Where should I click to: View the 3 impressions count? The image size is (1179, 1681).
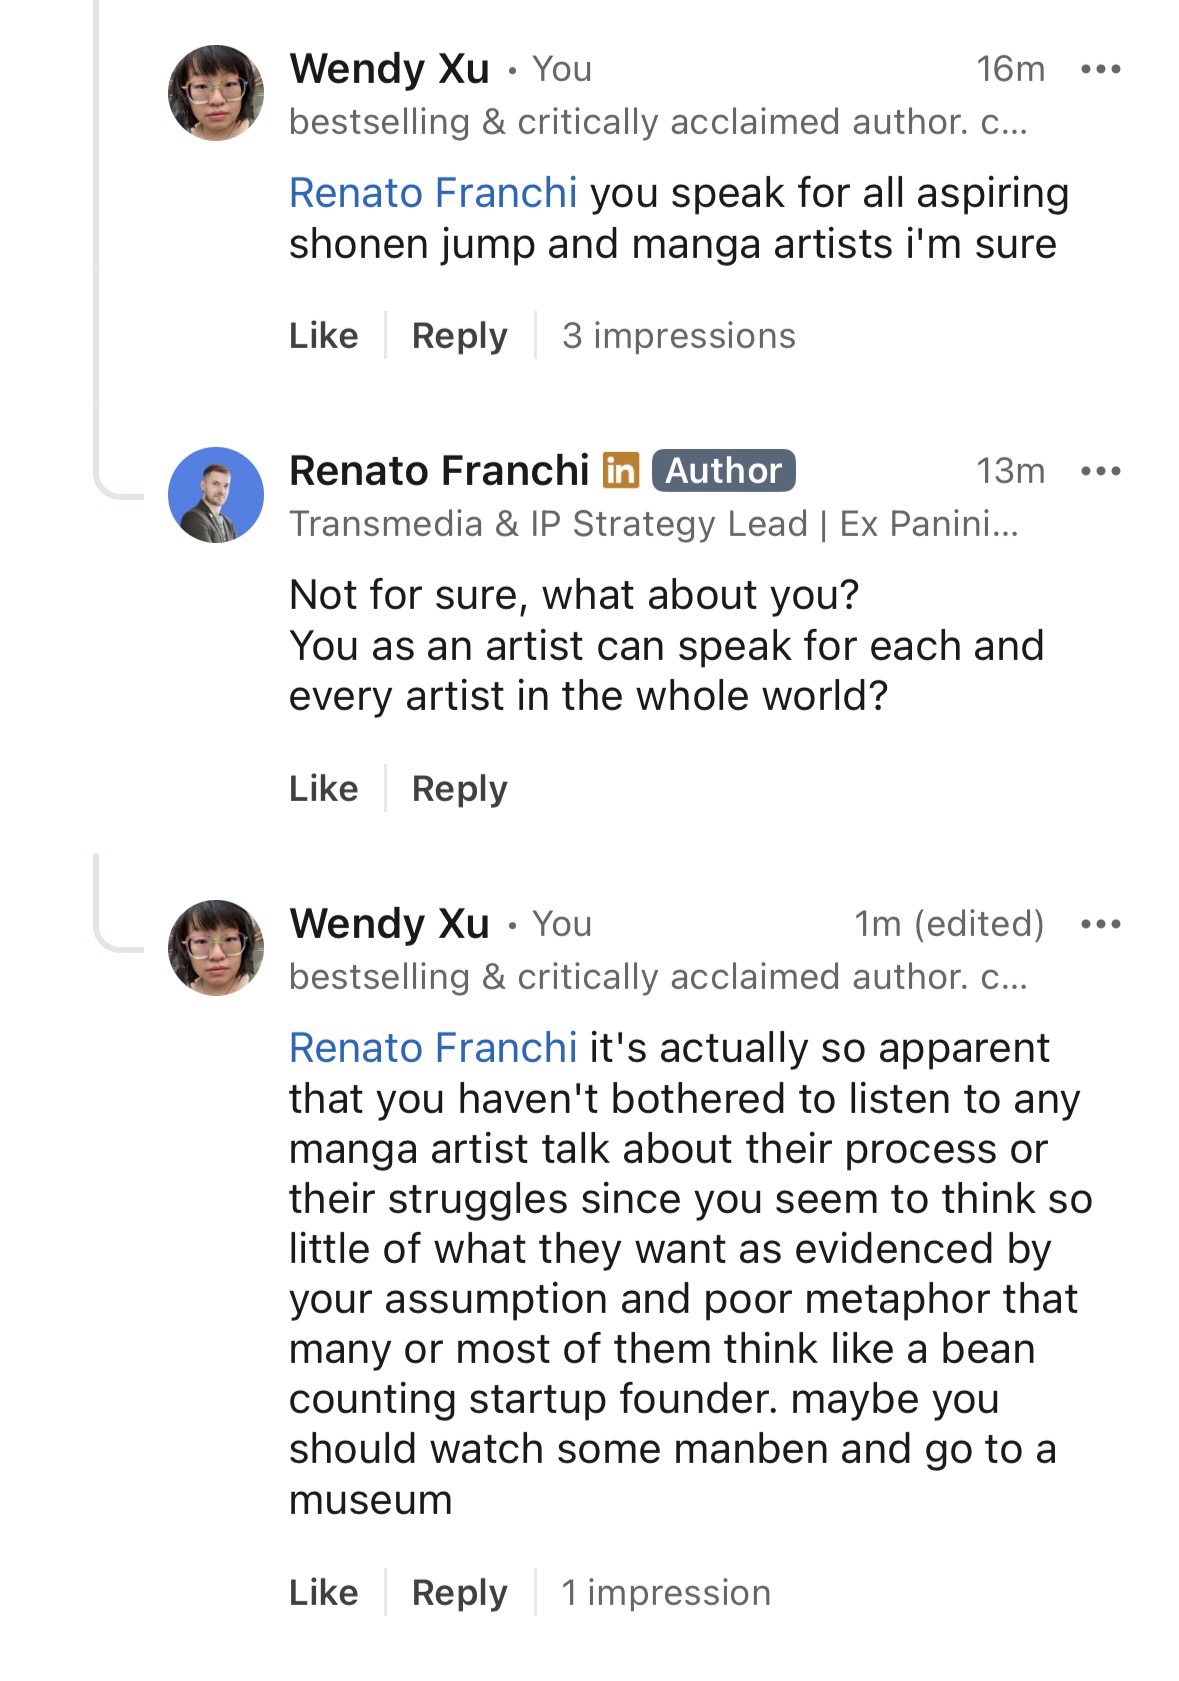pyautogui.click(x=679, y=336)
